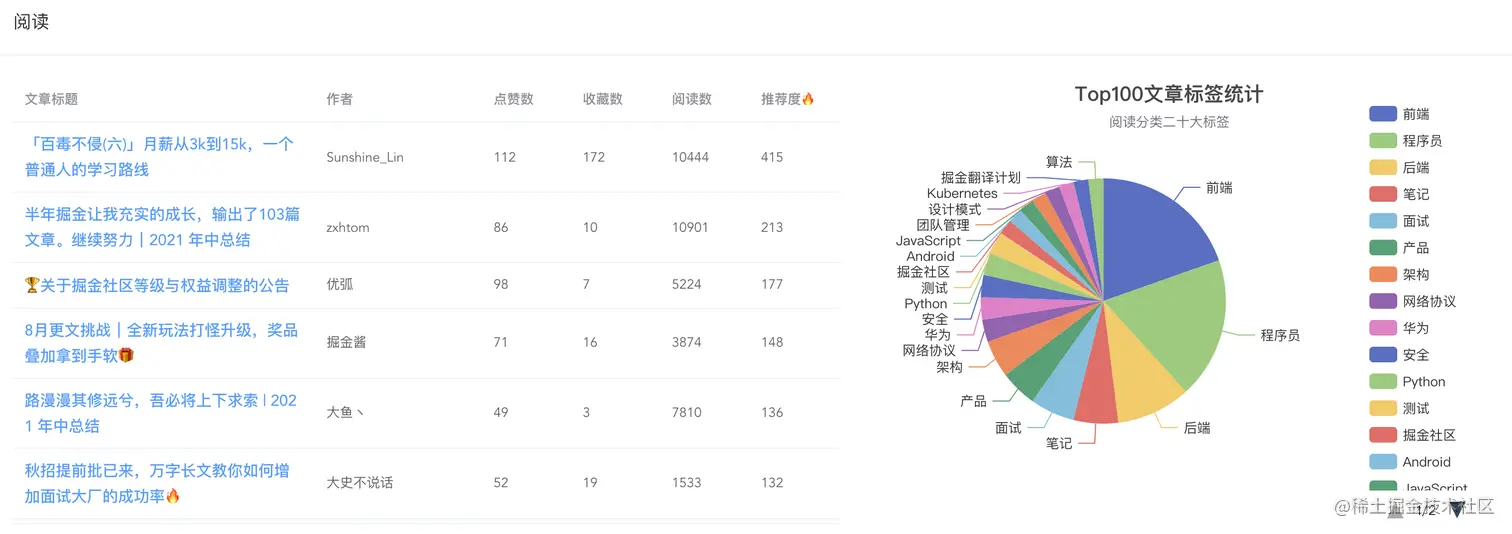Toggle the 网络协议 legend item
Screen dimensions: 1512x534
click(1412, 301)
